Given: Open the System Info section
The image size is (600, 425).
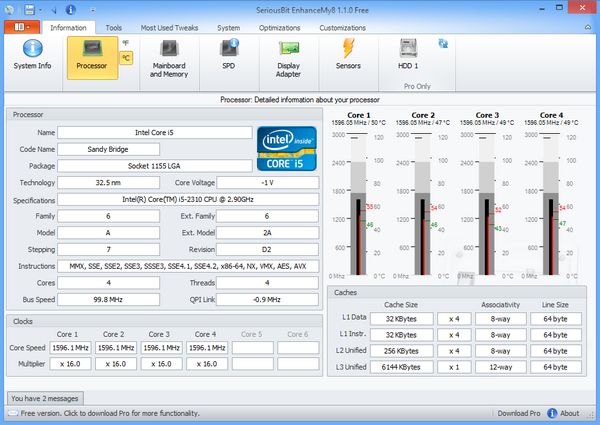Looking at the screenshot, I should click(33, 55).
